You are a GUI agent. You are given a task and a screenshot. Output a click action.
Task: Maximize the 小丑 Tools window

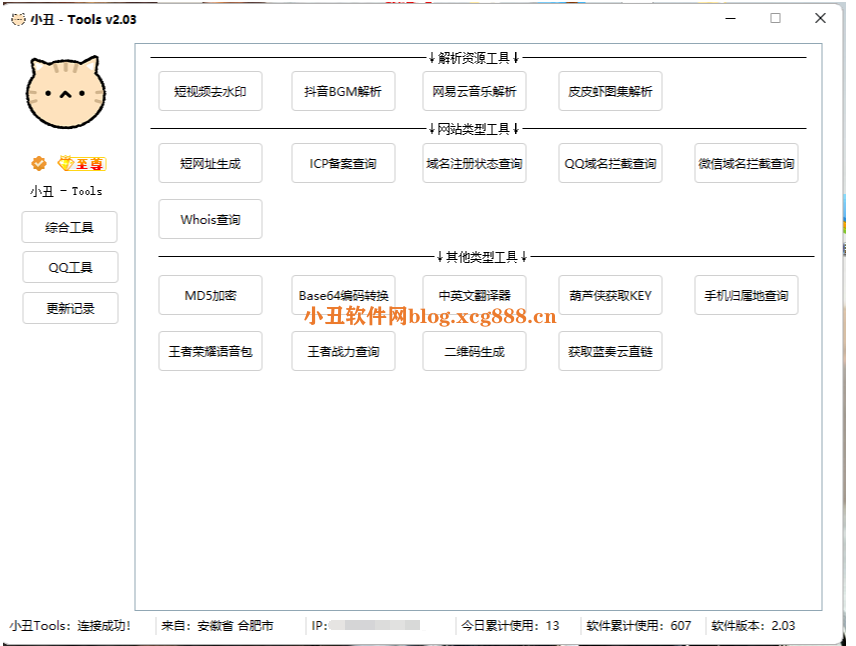tap(775, 19)
